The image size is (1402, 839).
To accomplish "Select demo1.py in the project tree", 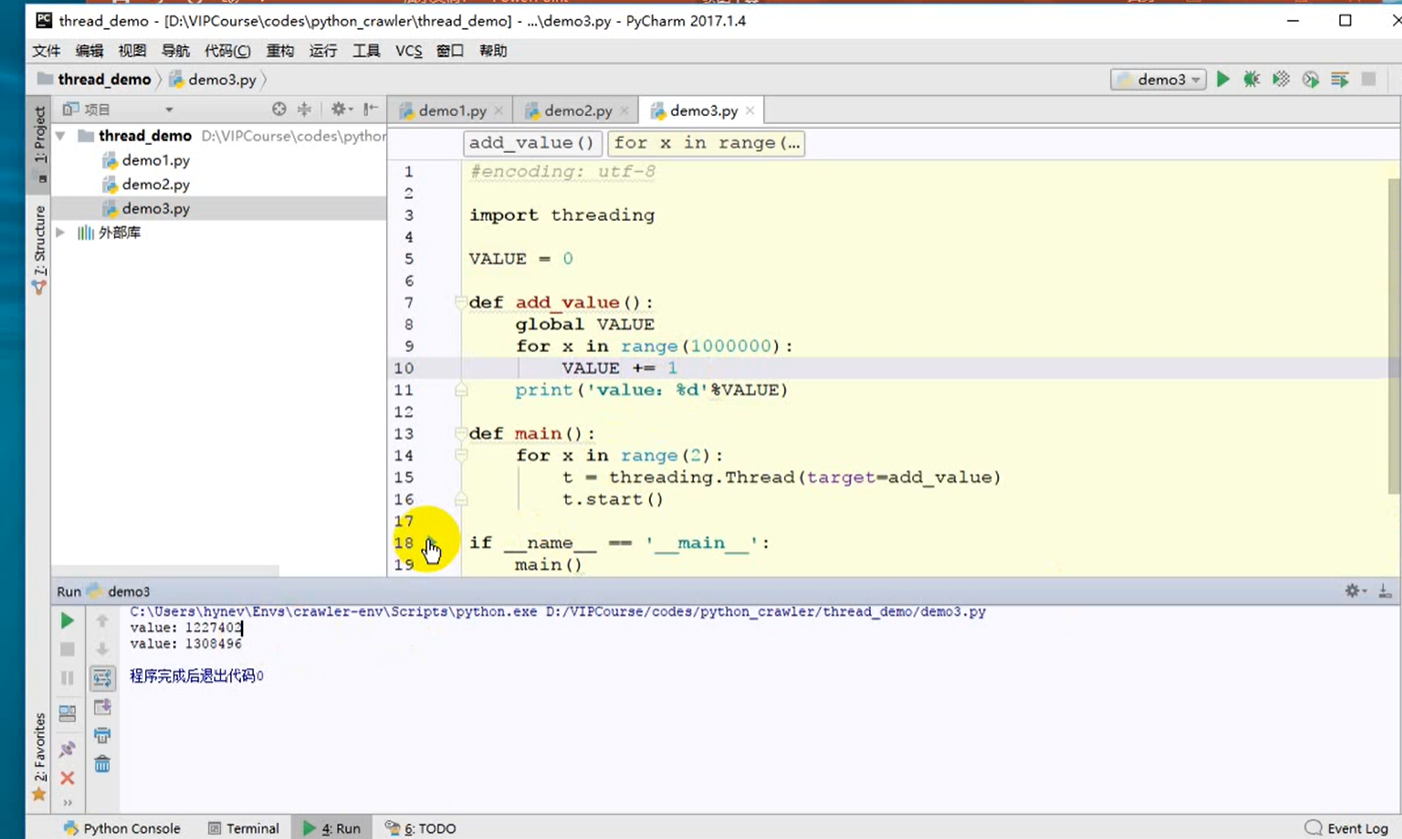I will pos(155,160).
